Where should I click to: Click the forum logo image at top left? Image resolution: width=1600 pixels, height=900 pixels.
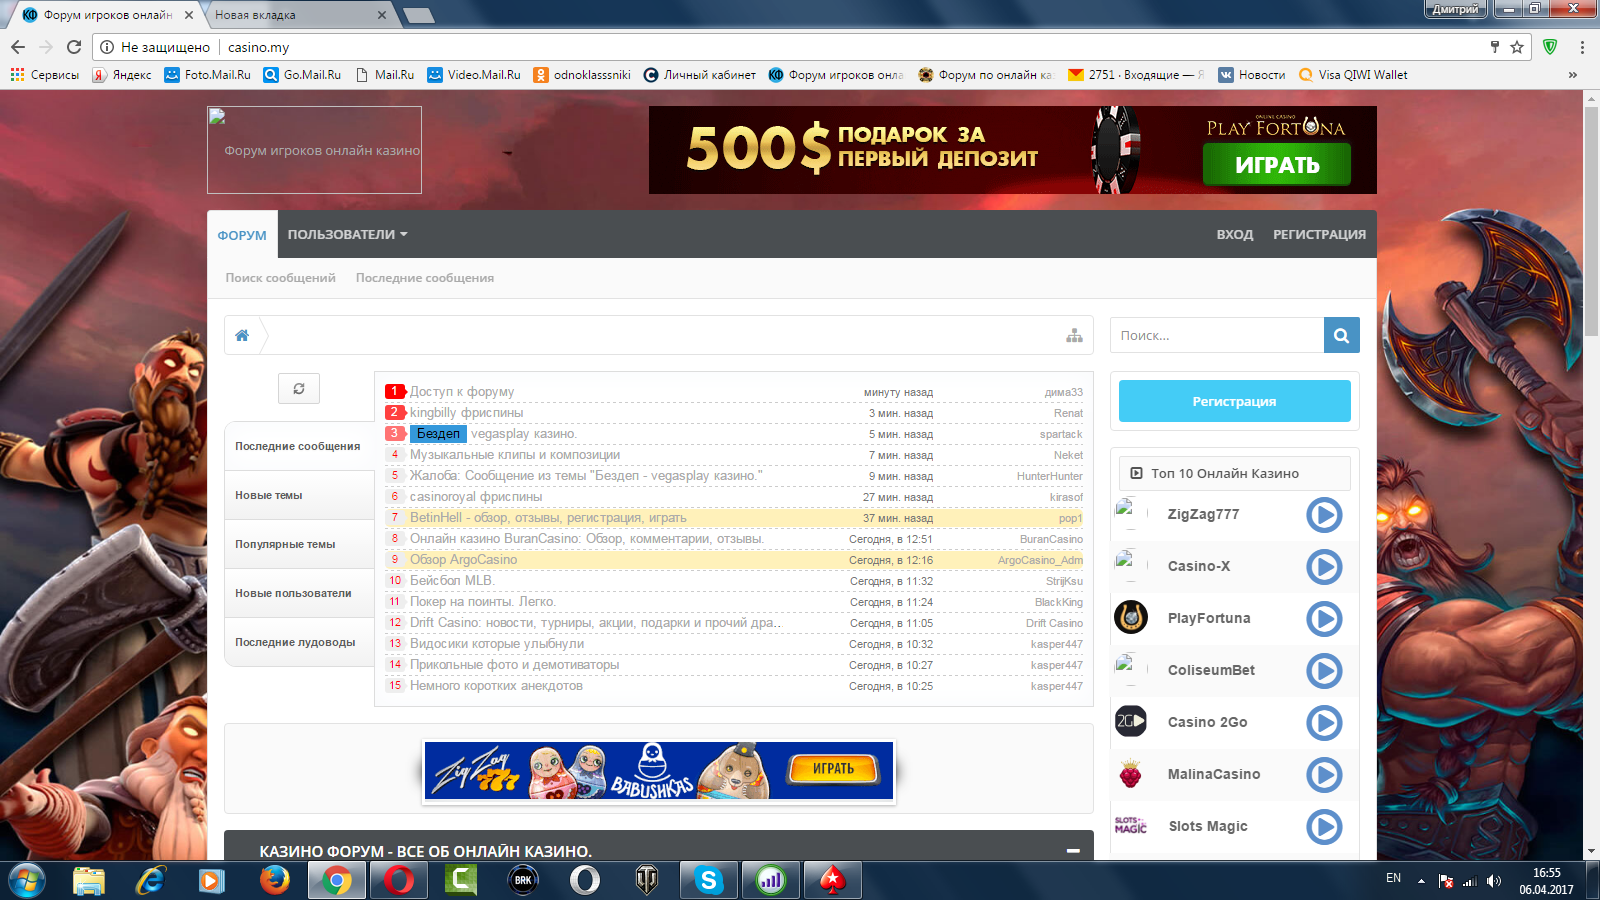(314, 150)
